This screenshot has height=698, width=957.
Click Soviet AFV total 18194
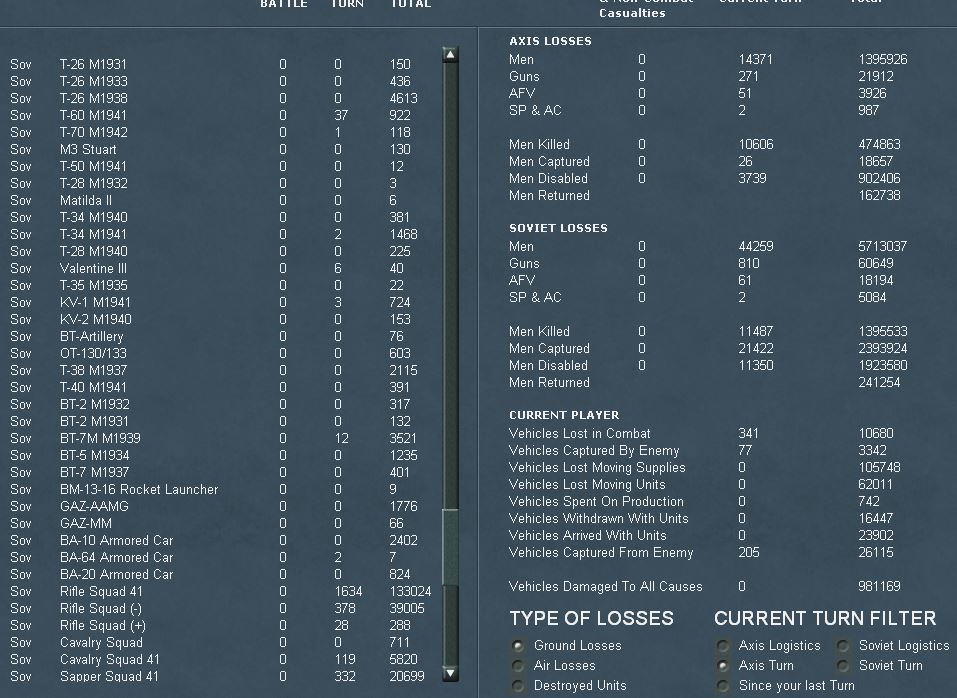click(876, 281)
